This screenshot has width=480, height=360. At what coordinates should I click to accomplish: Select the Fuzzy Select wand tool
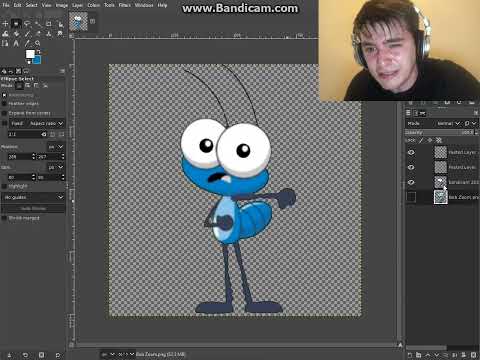[x=38, y=24]
